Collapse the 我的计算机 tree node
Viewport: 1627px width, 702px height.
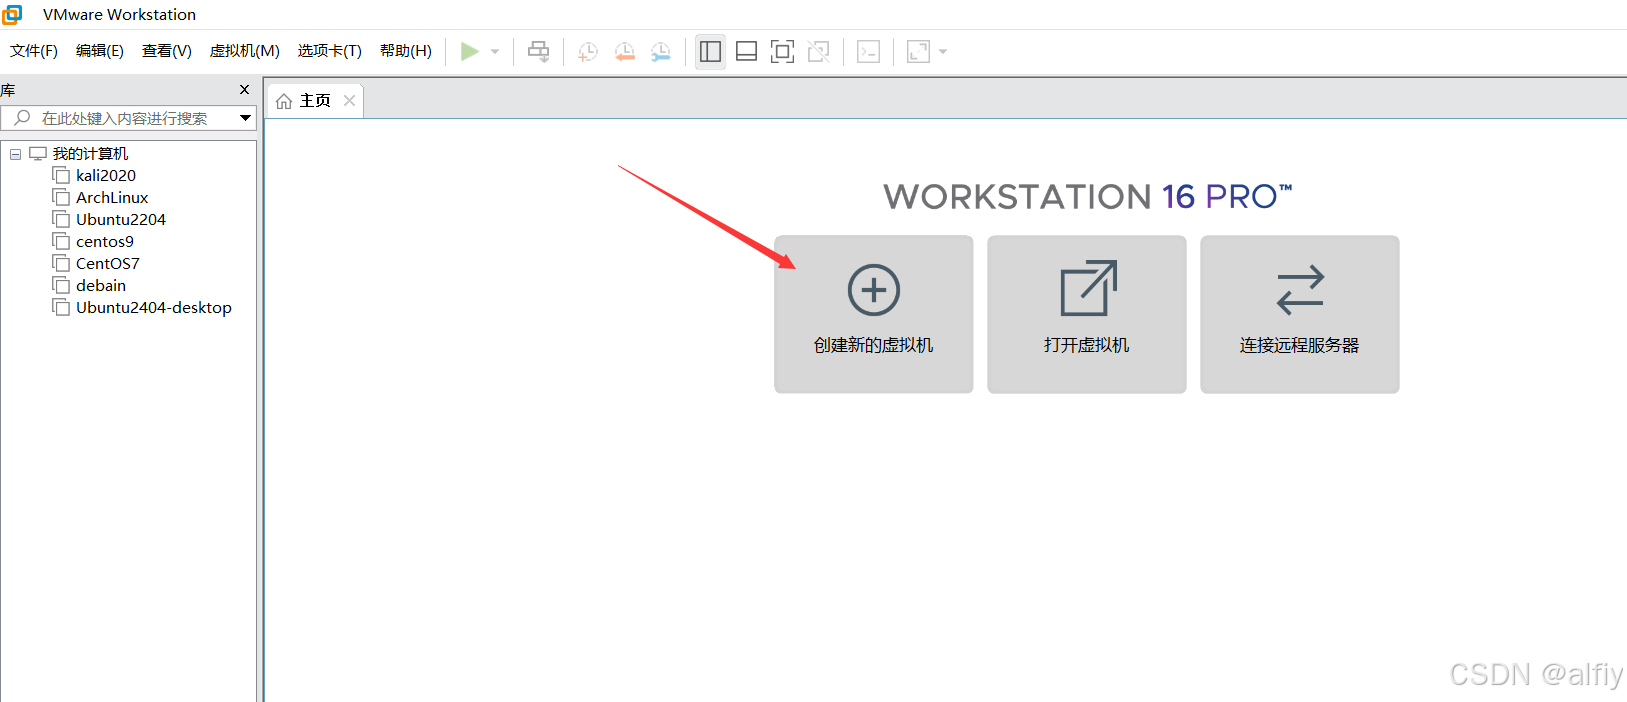[x=15, y=154]
